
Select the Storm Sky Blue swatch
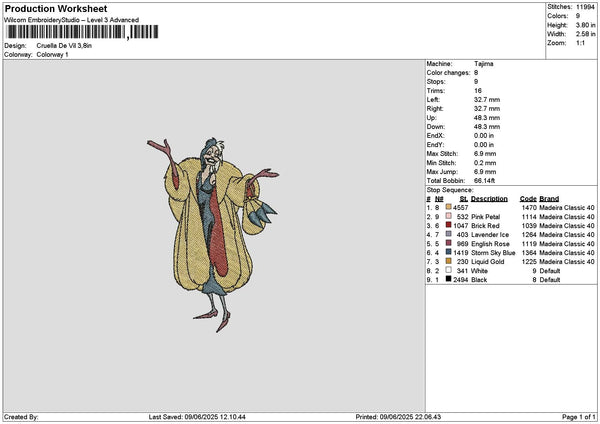449,252
